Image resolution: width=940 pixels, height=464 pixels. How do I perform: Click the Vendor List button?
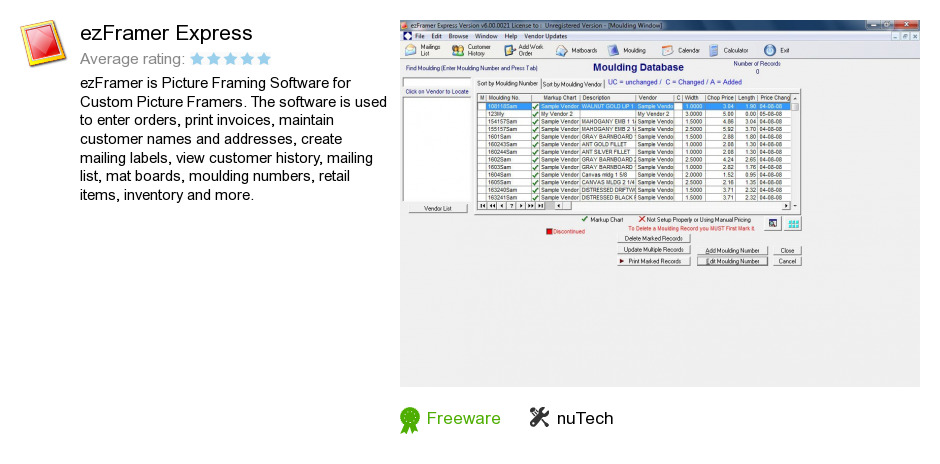[438, 209]
